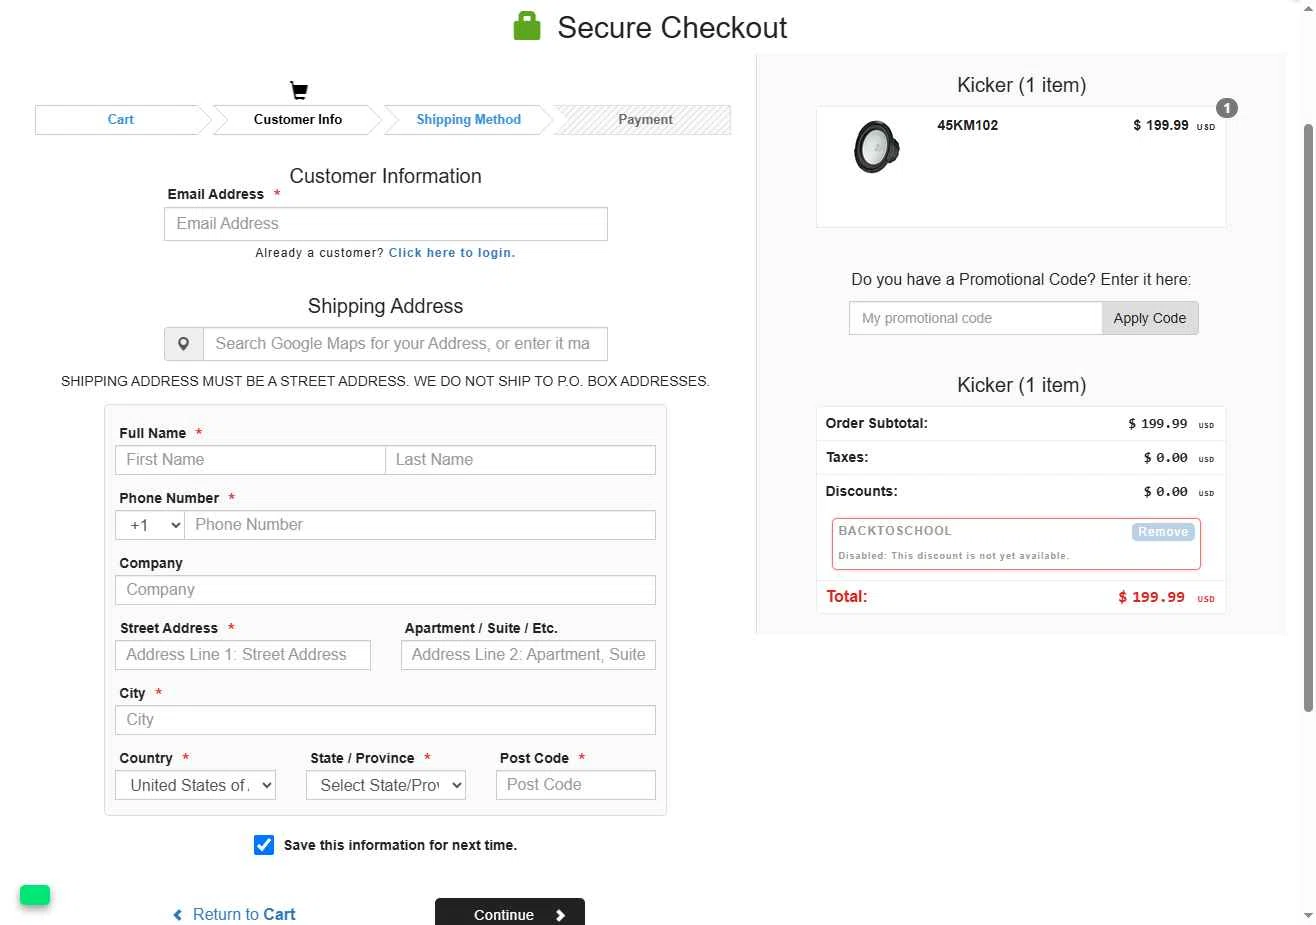Click the page vertical scrollbar thumb
The width and height of the screenshot is (1316, 925).
pos(1308,418)
